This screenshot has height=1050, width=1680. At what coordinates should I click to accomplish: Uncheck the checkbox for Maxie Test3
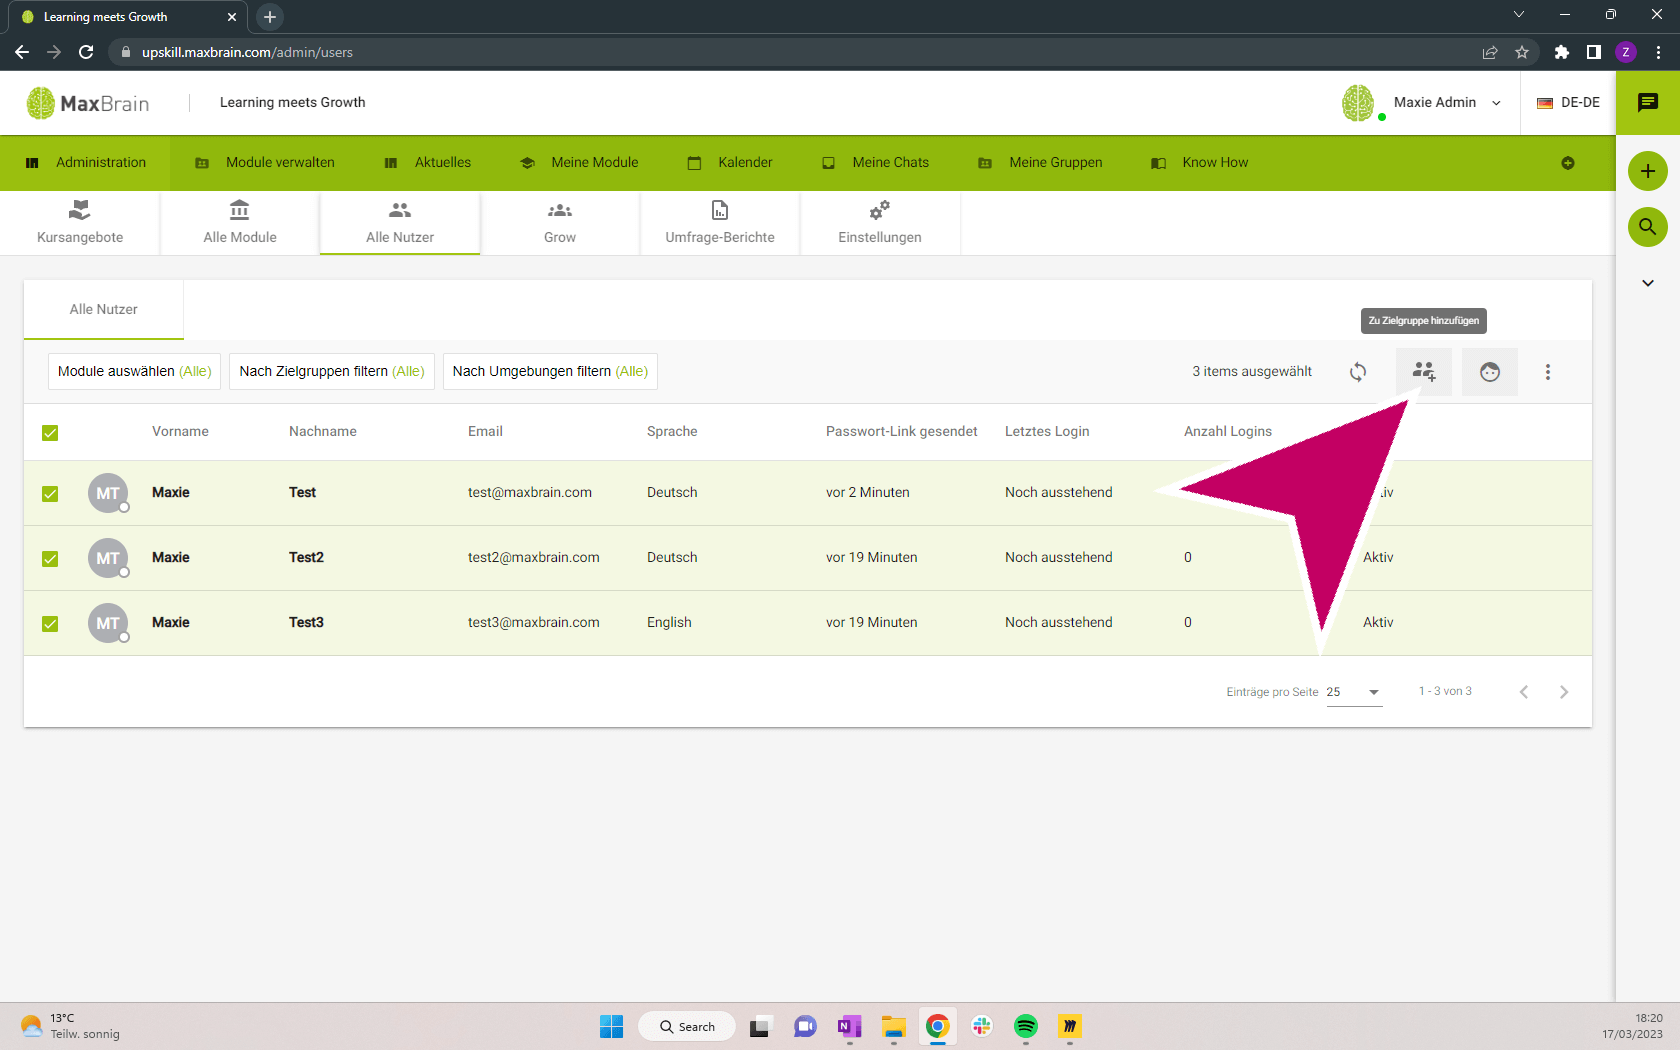(x=50, y=624)
